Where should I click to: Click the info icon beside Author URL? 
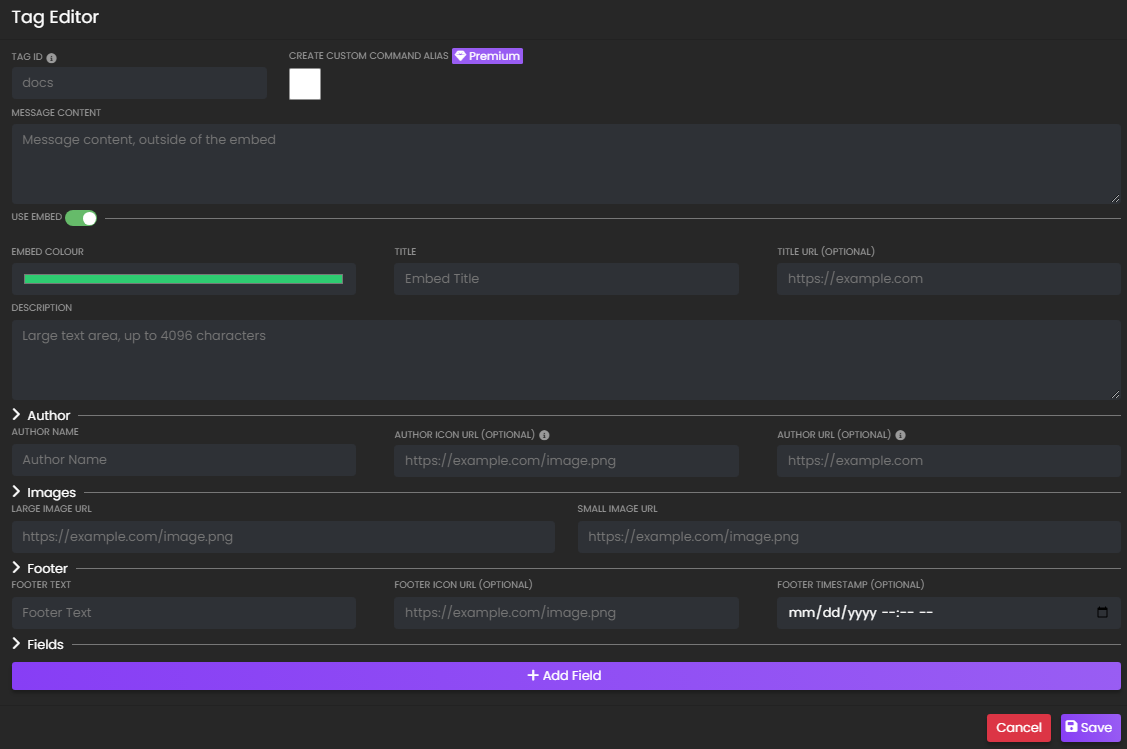pos(901,434)
